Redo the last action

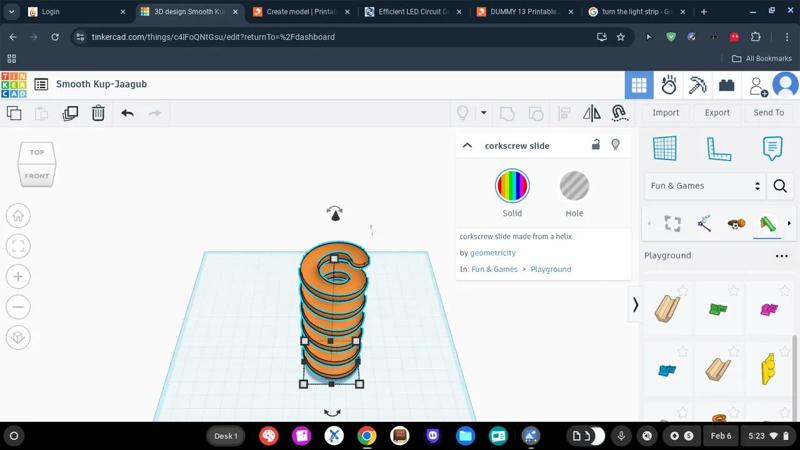coord(155,113)
